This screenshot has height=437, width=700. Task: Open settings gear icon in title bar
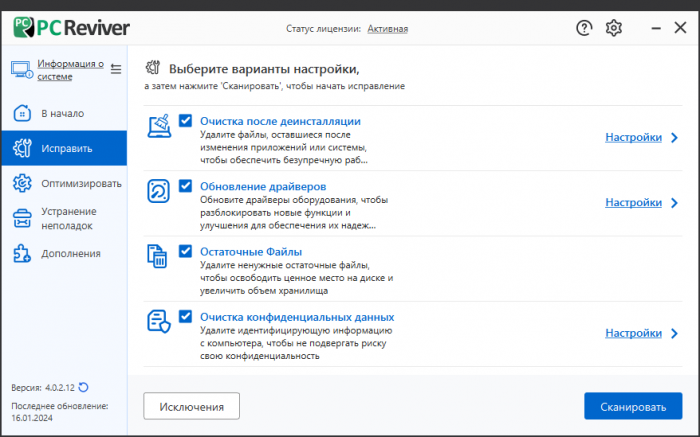[x=614, y=28]
